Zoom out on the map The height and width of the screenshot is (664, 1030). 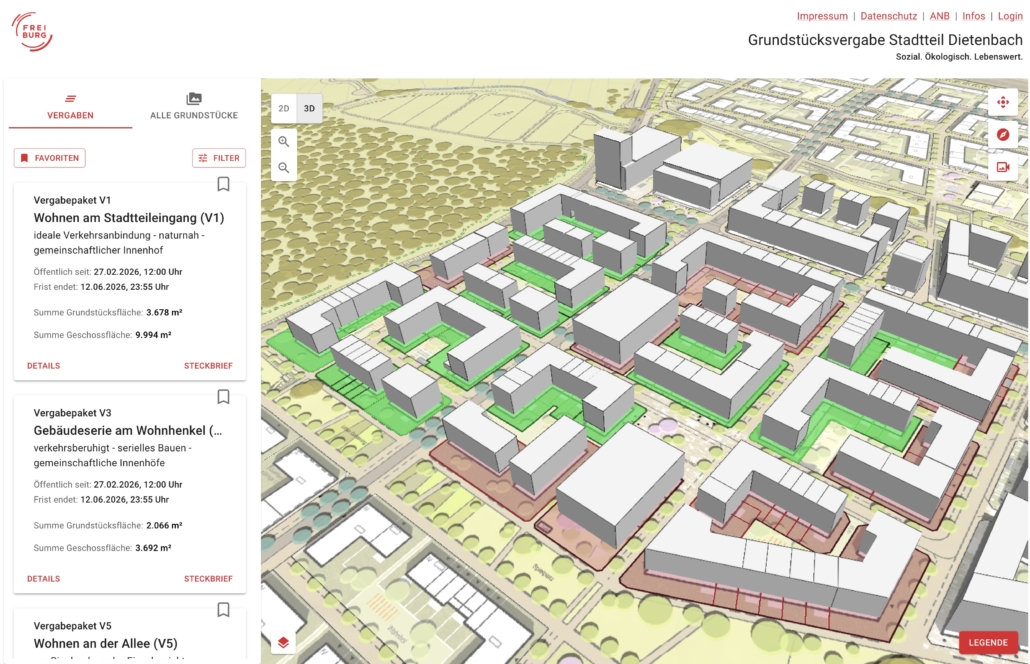tap(284, 168)
